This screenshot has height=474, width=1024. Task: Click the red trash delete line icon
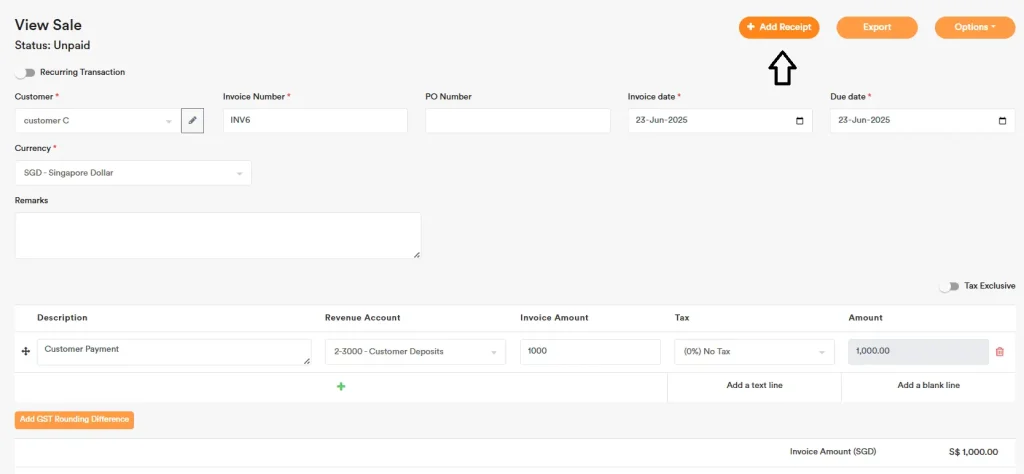(x=999, y=351)
